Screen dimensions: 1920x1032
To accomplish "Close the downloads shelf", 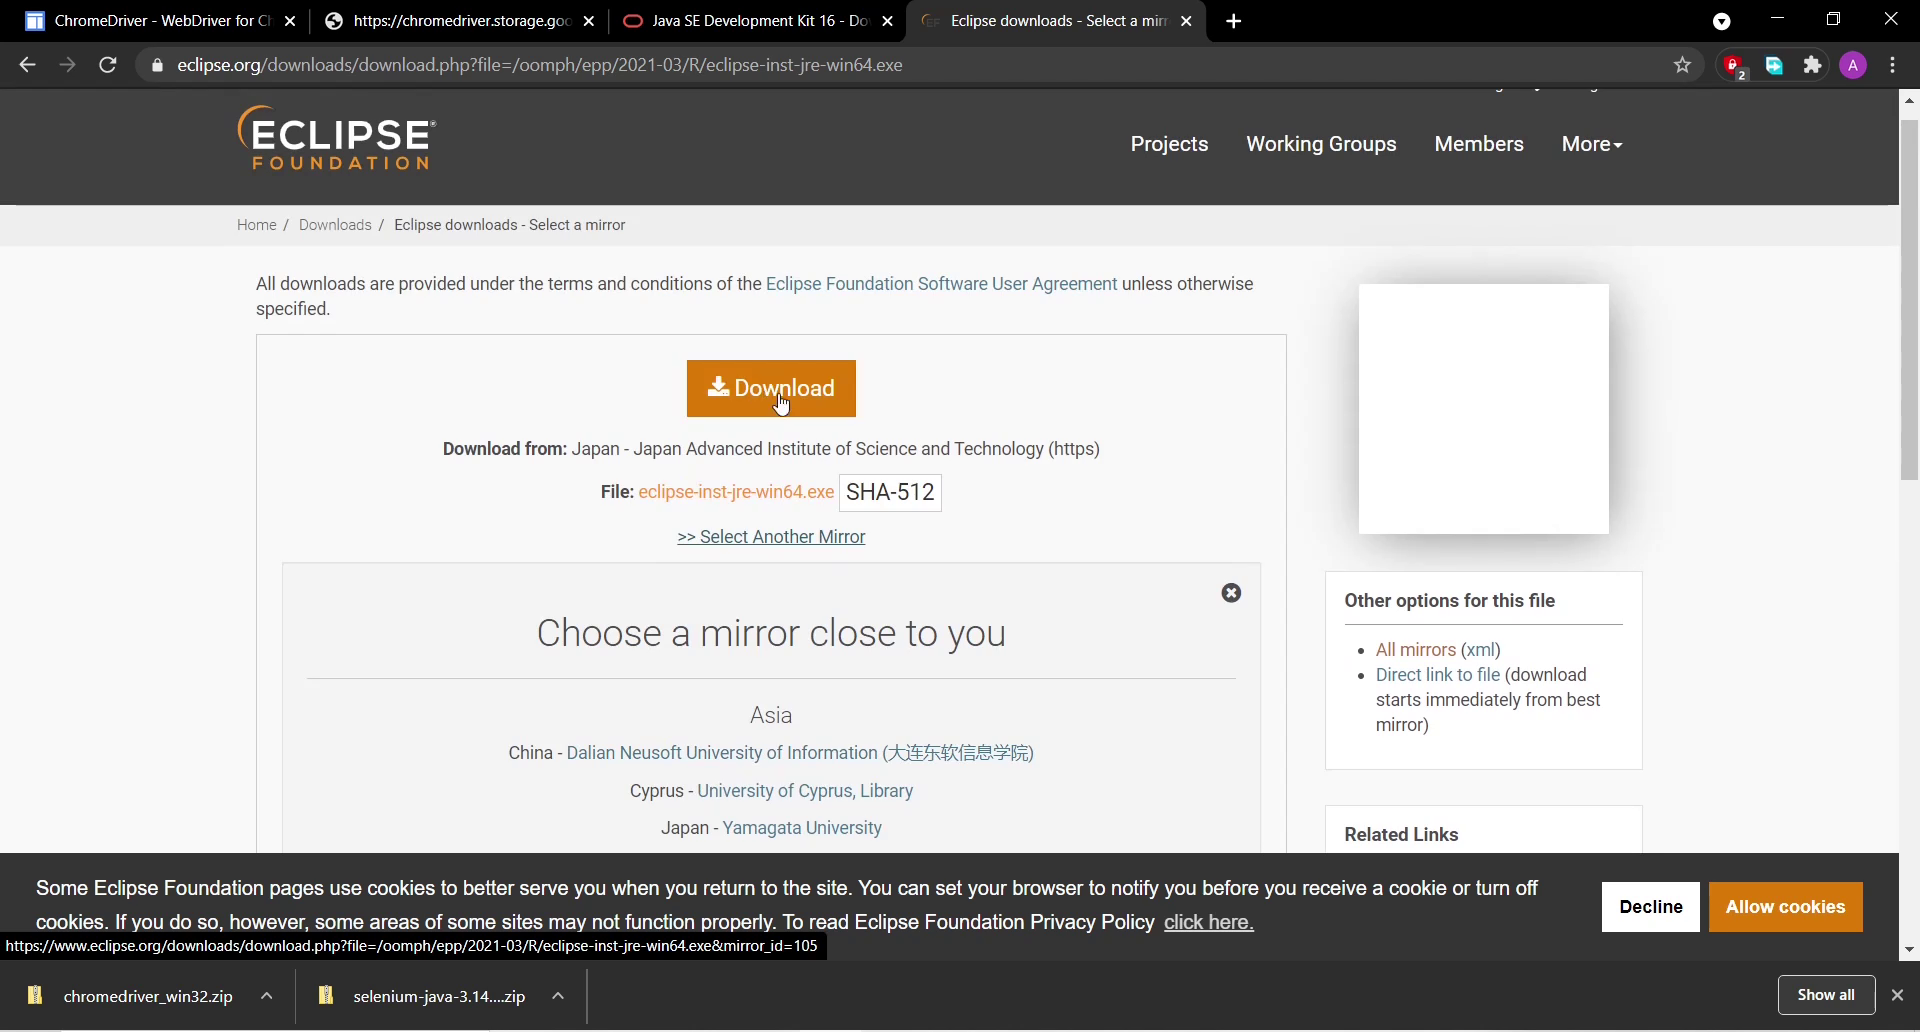I will tap(1897, 995).
